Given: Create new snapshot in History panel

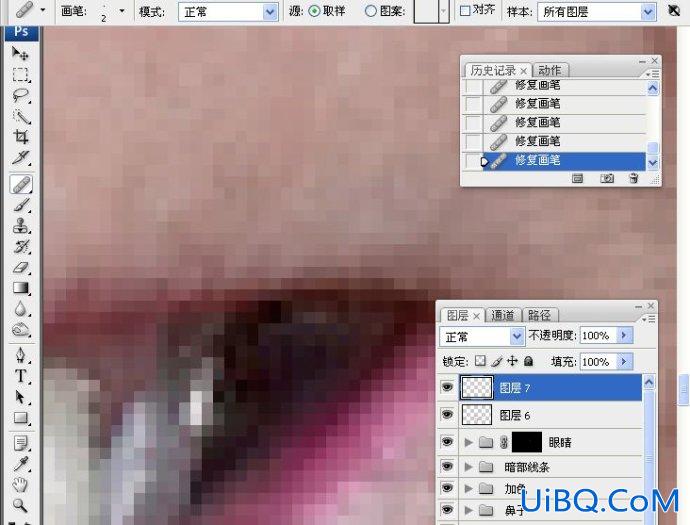Looking at the screenshot, I should coord(607,178).
